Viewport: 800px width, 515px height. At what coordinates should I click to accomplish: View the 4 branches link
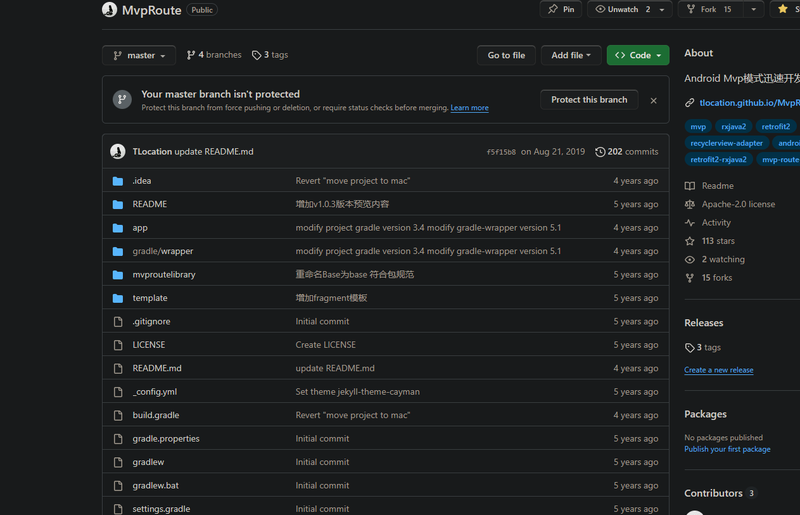214,55
